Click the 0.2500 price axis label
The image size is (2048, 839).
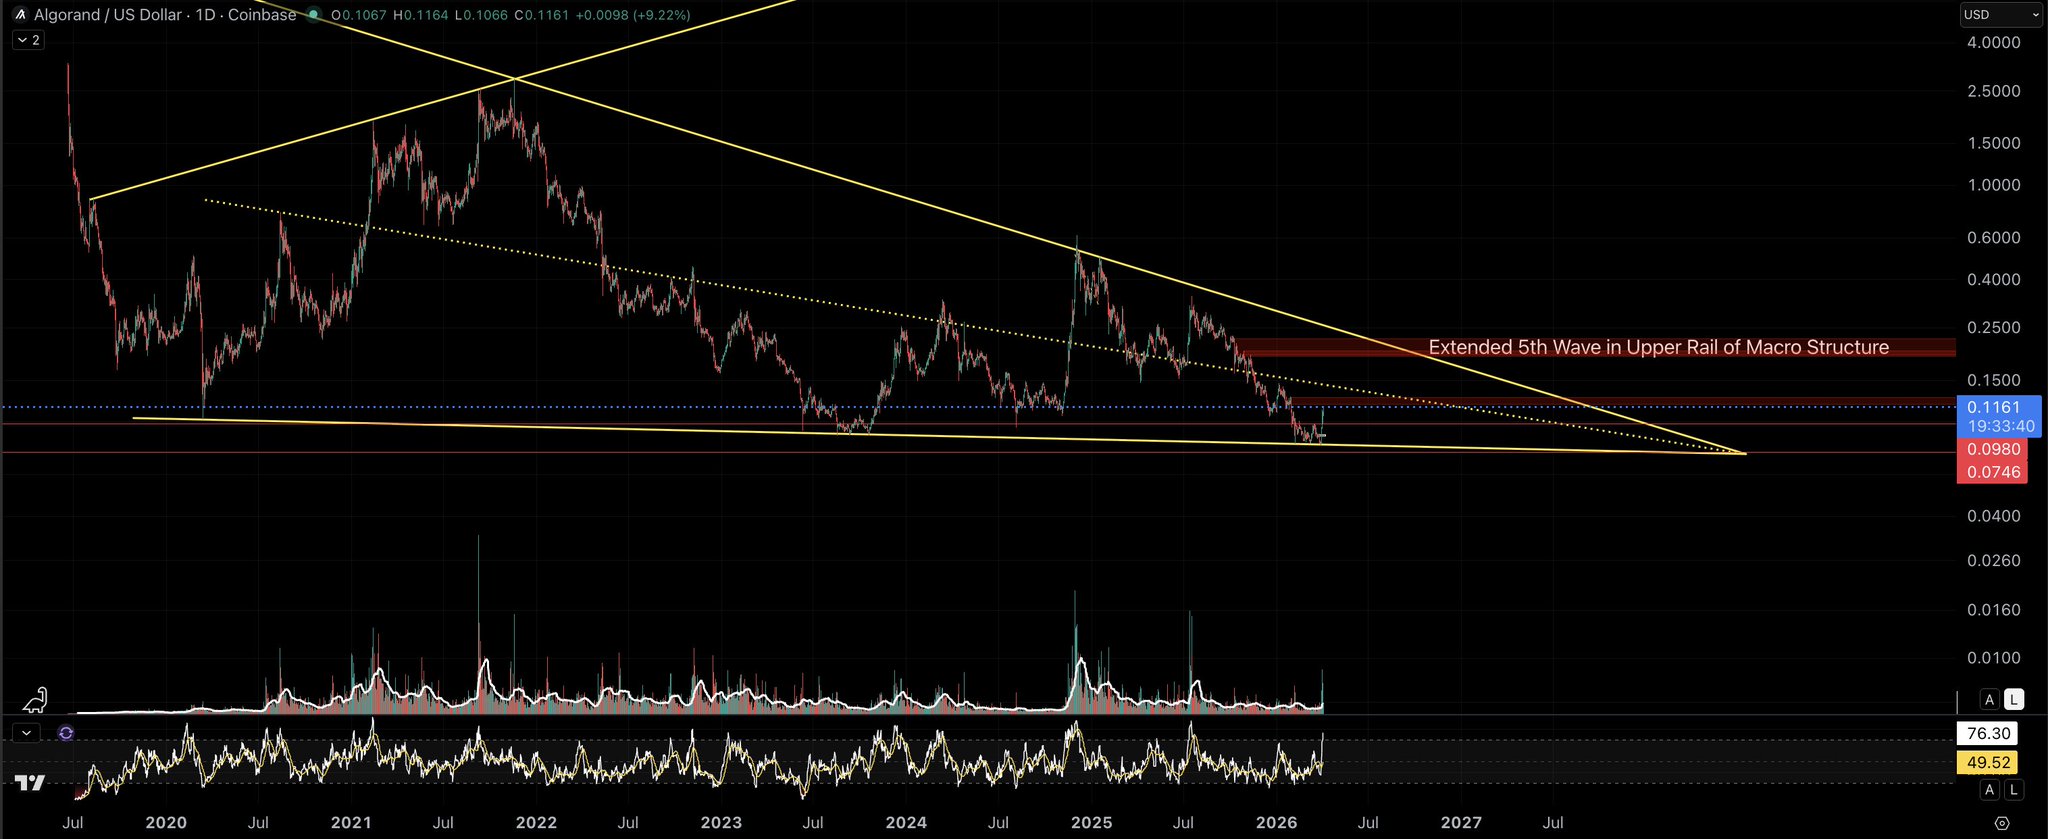click(1994, 328)
